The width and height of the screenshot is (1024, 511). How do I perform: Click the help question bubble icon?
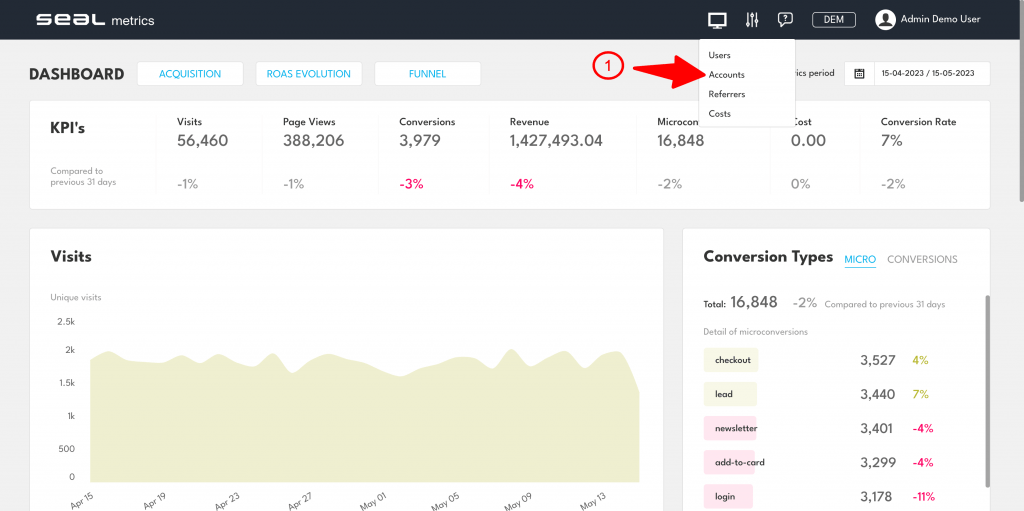pos(785,19)
